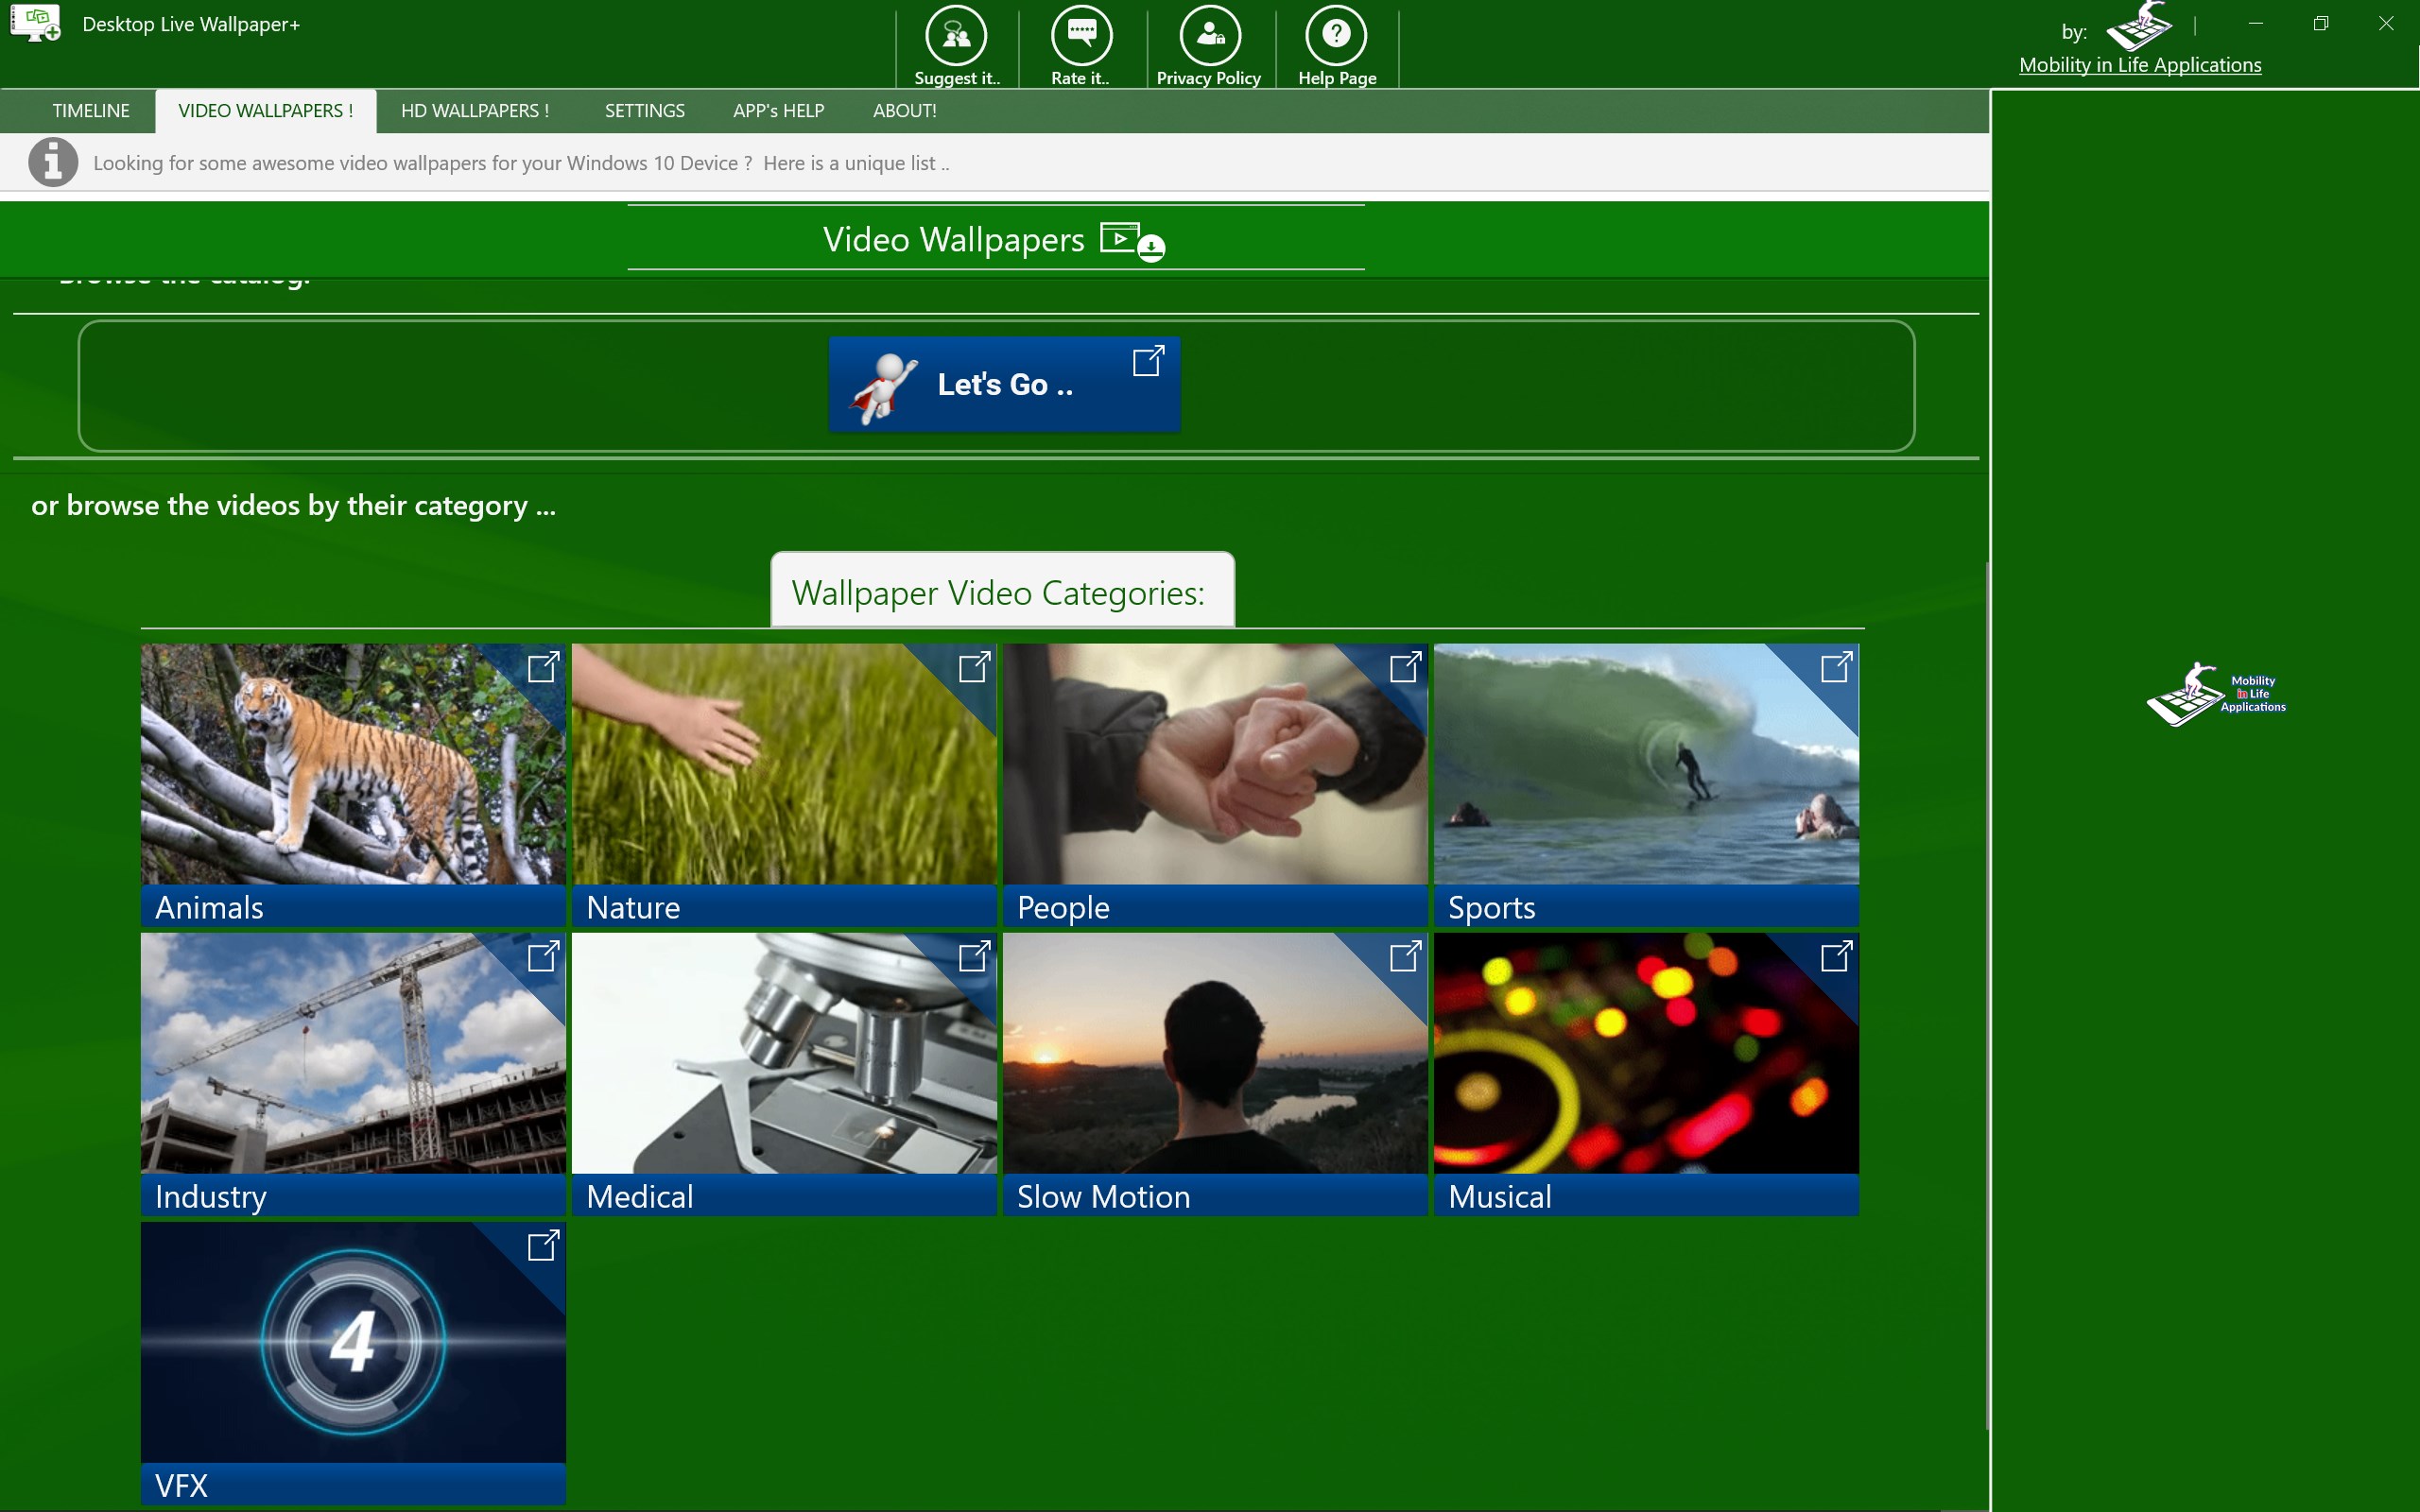Open the ABOUT! tab

coord(904,111)
